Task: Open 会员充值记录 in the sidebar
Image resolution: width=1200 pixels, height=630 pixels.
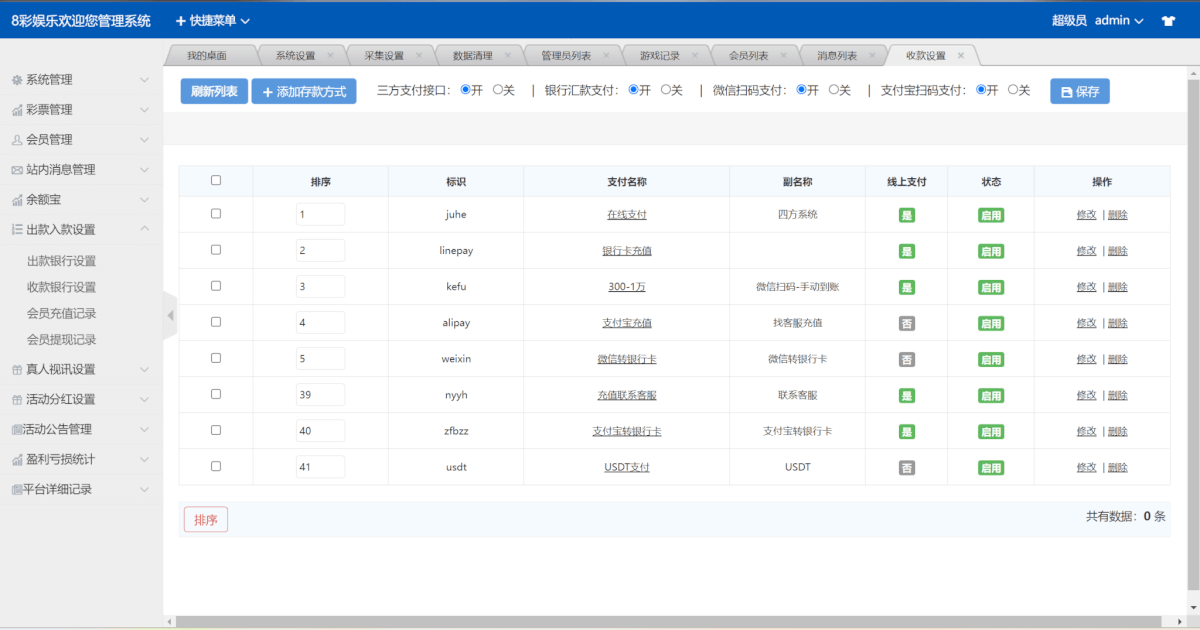Action: (61, 313)
